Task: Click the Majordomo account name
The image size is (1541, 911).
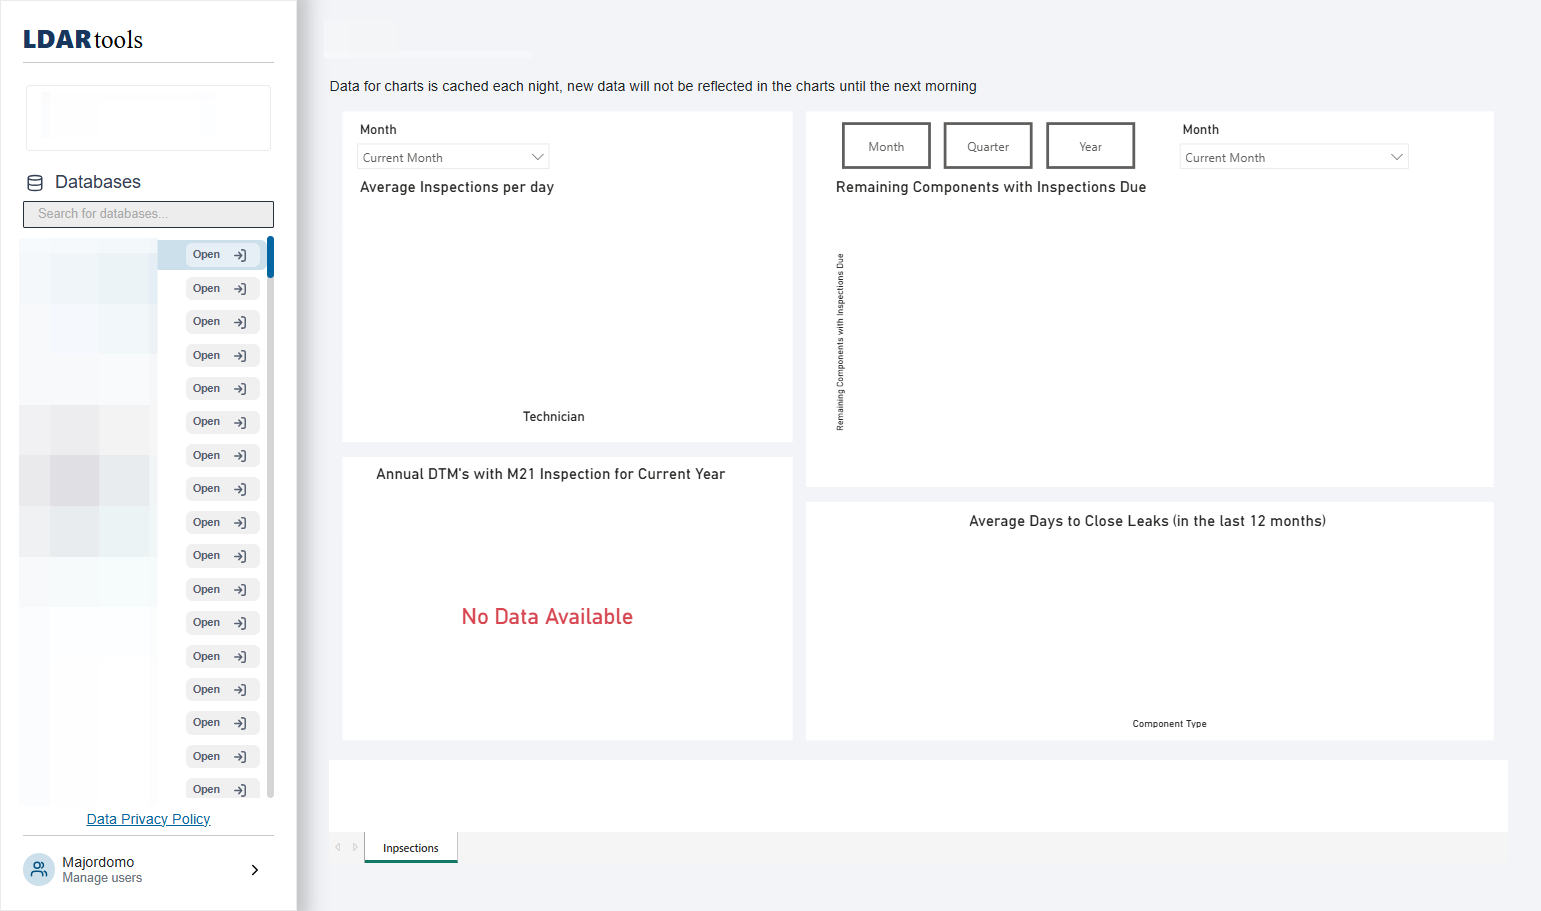Action: coord(98,862)
